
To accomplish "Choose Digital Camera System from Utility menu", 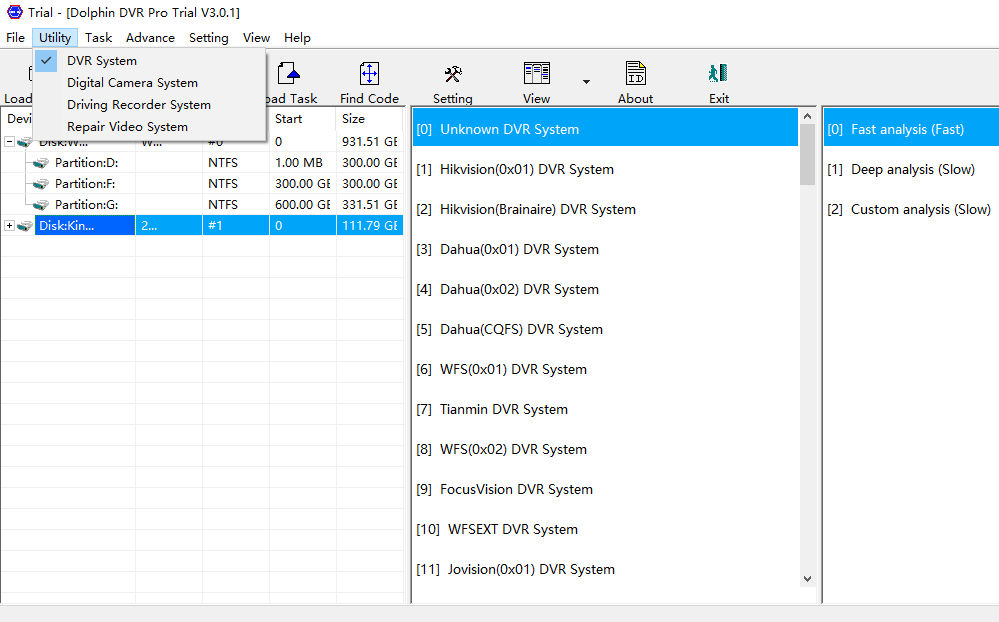I will tap(149, 83).
